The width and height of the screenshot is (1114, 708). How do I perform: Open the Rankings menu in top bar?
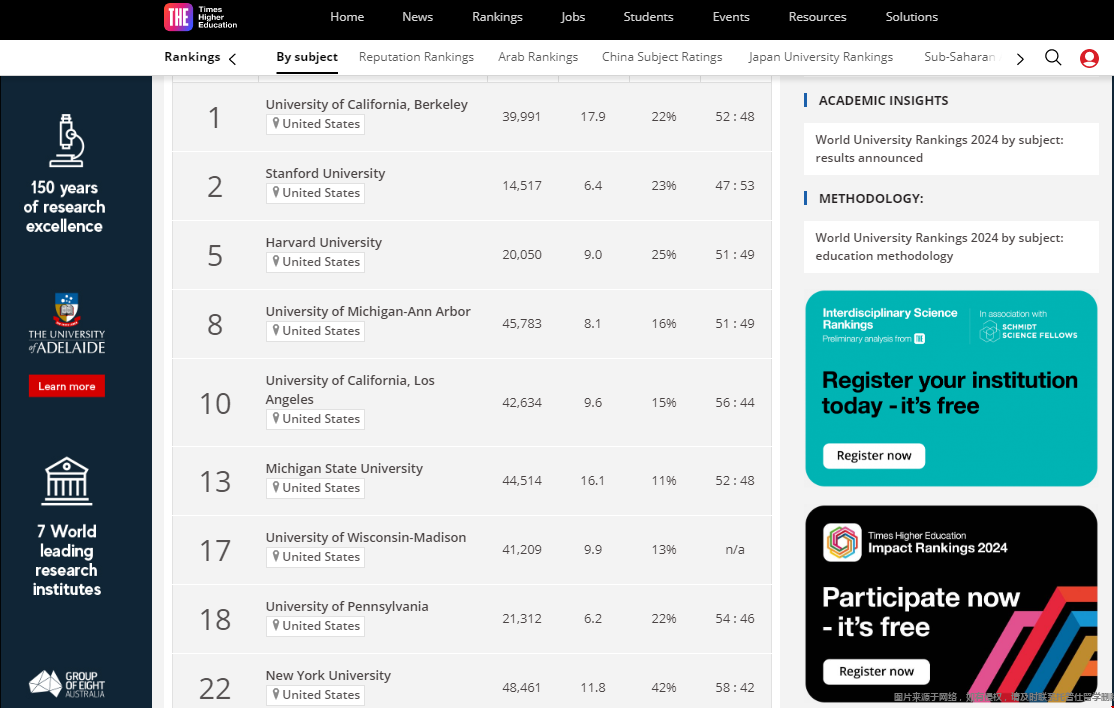tap(497, 17)
